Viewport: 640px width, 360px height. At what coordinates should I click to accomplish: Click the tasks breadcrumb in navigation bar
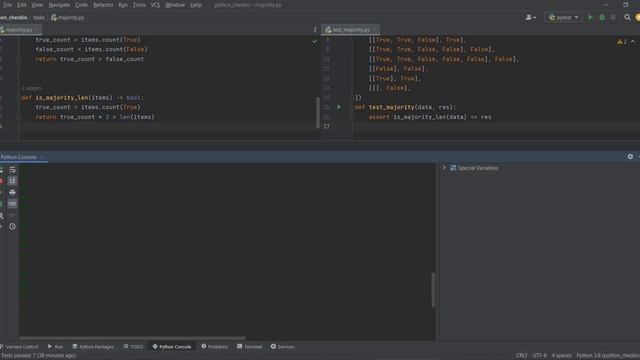coord(39,18)
